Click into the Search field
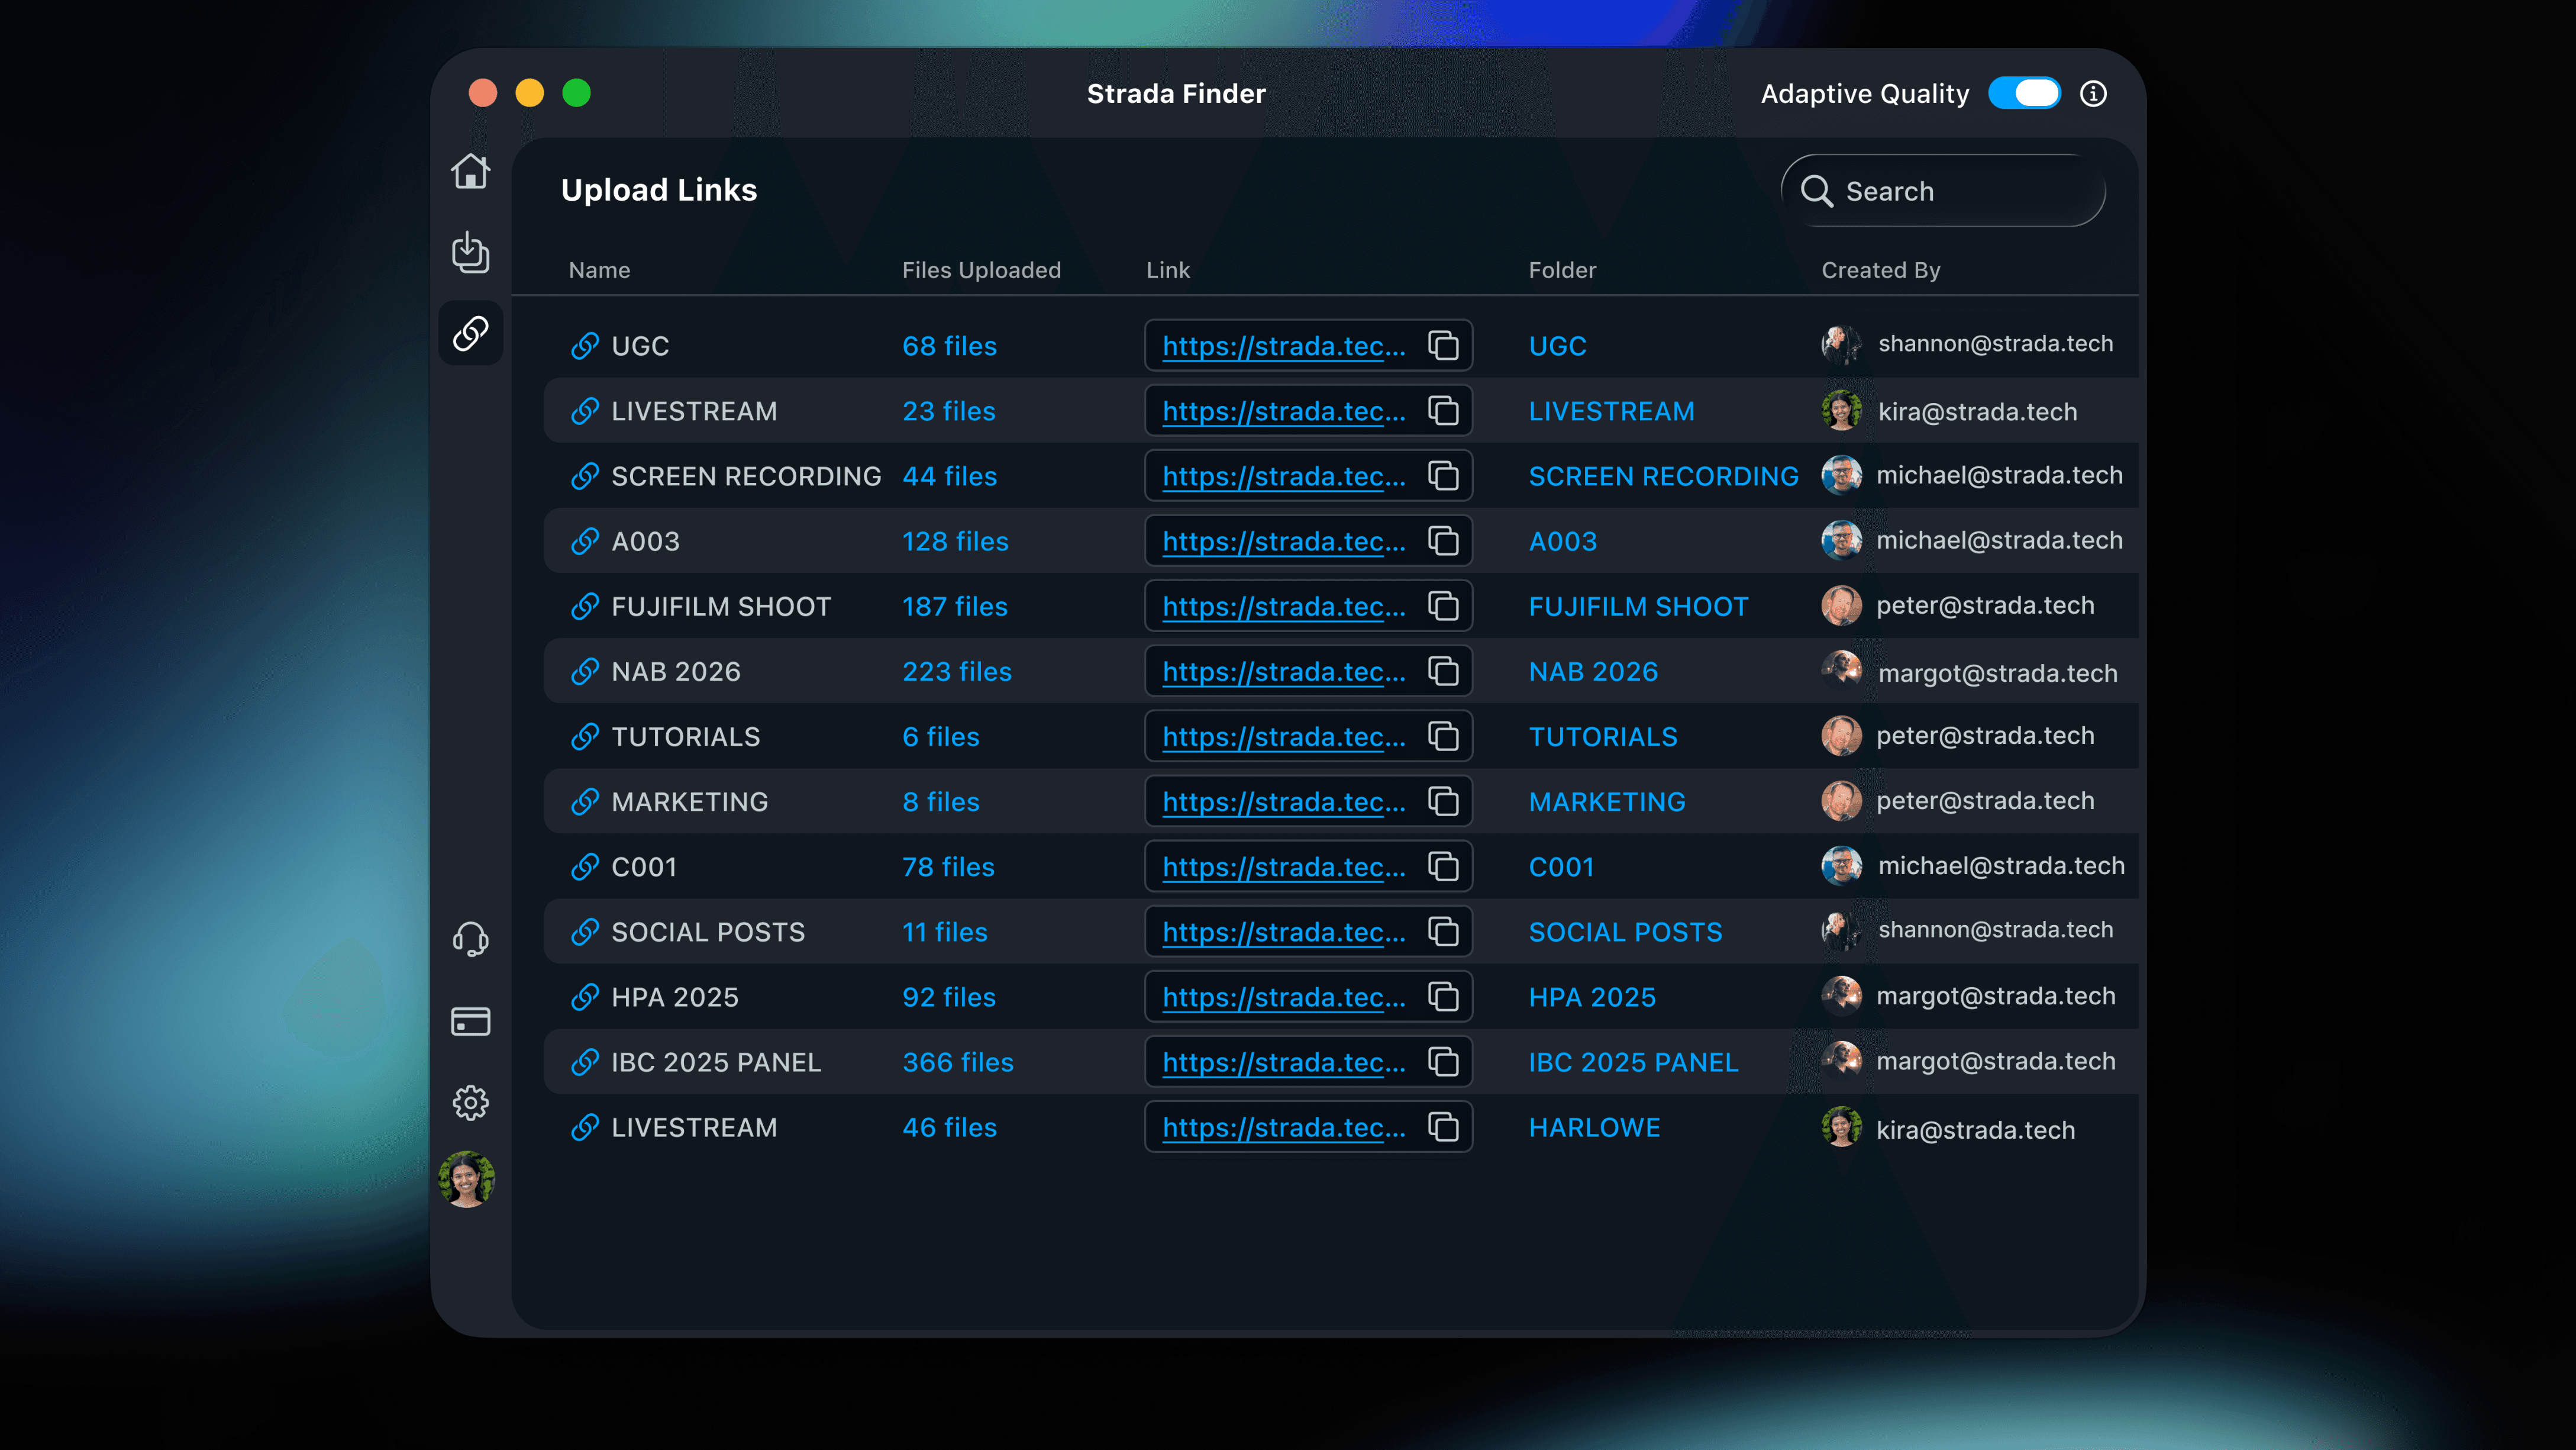This screenshot has width=2576, height=1450. tap(1943, 191)
